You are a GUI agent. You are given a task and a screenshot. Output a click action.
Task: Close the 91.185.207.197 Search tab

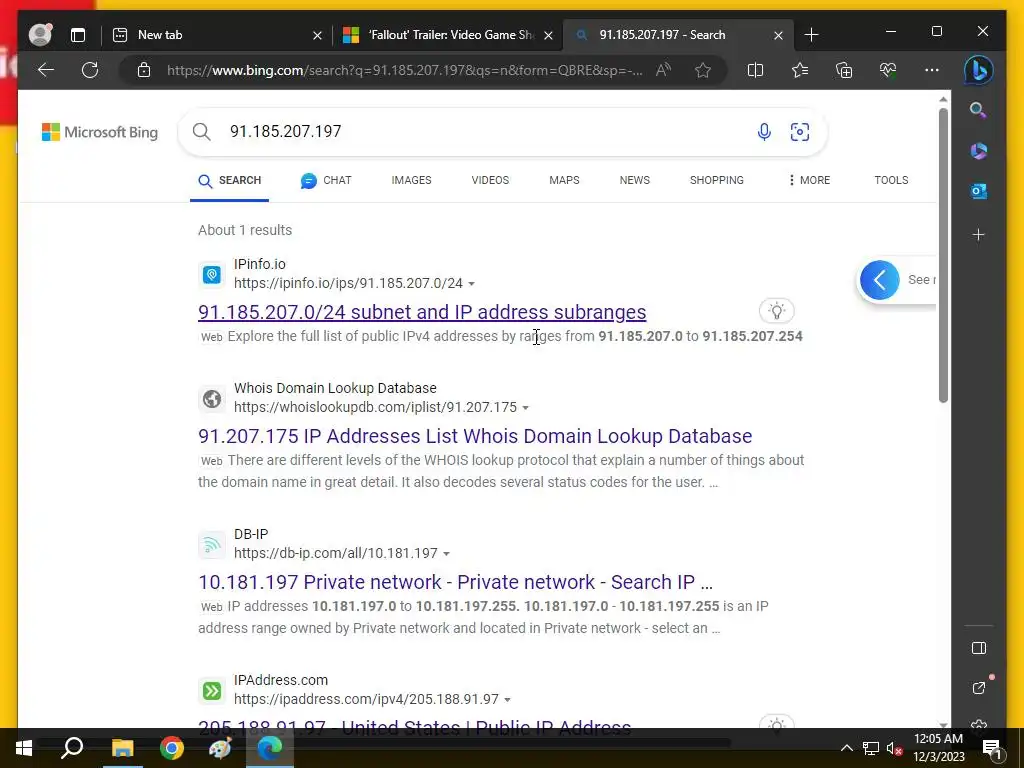click(x=778, y=35)
